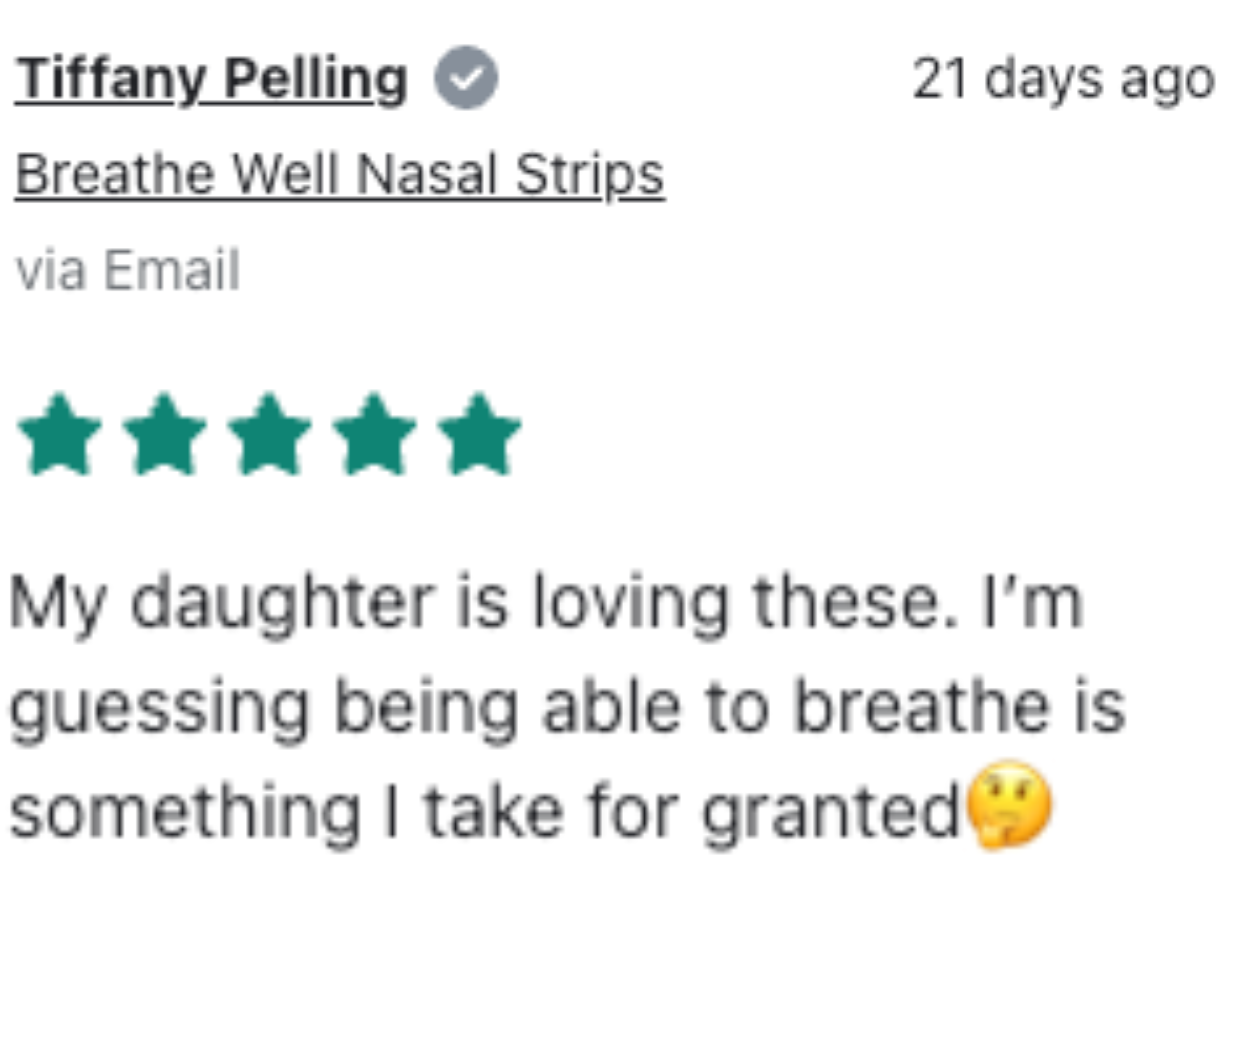Click the fifth green rating star

tap(479, 434)
